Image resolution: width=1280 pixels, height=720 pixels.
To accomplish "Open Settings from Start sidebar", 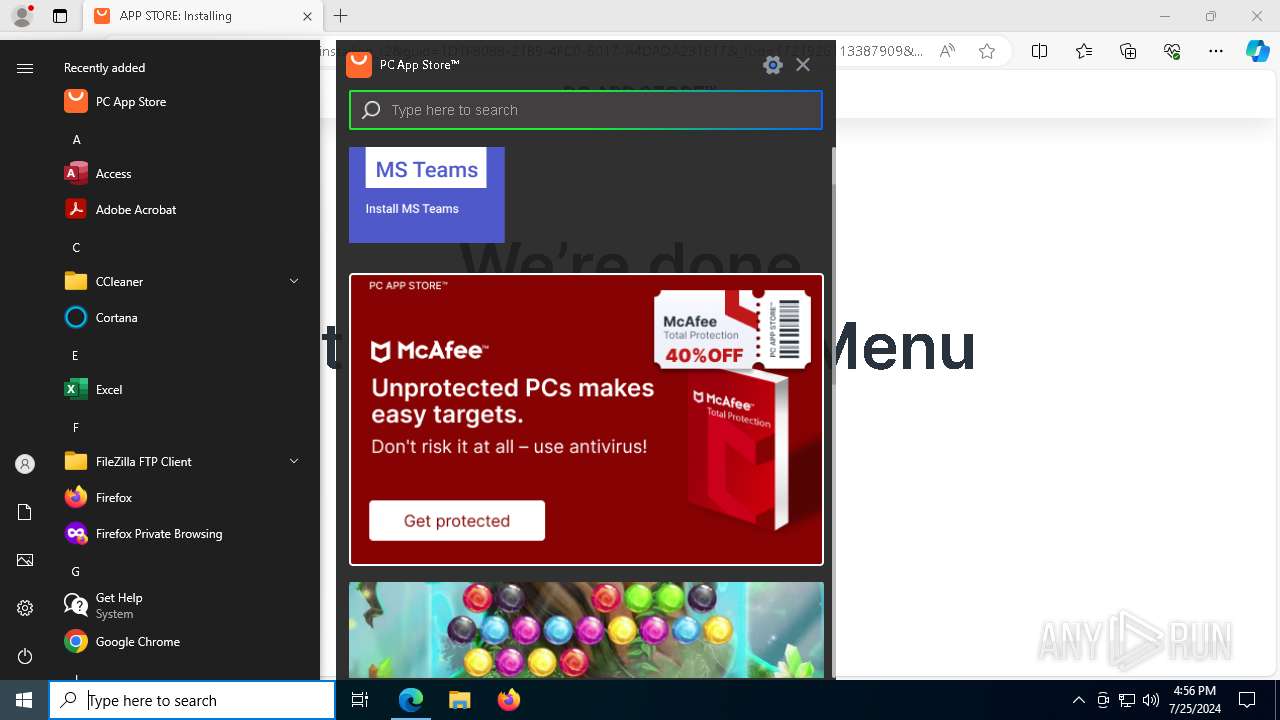I will tap(25, 608).
